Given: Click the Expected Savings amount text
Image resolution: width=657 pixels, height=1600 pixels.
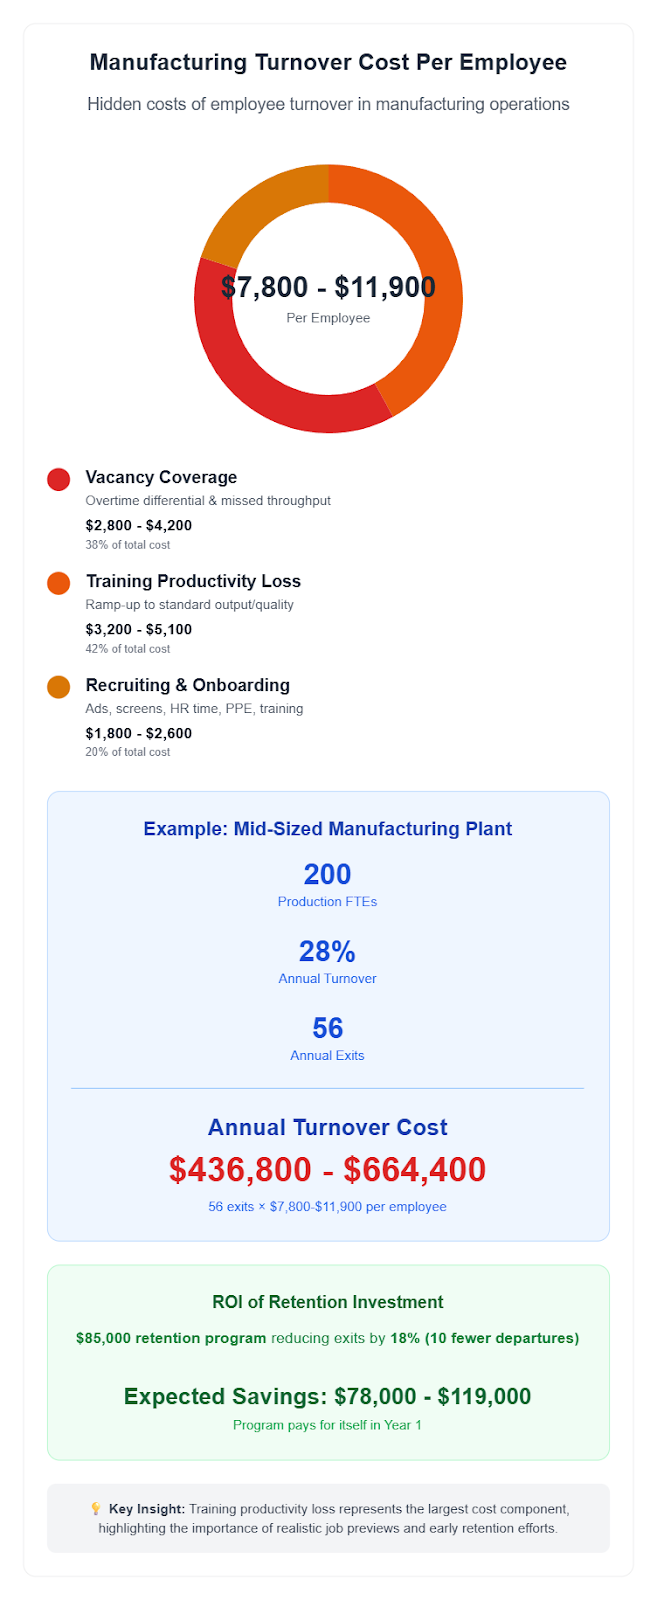Looking at the screenshot, I should (327, 1397).
